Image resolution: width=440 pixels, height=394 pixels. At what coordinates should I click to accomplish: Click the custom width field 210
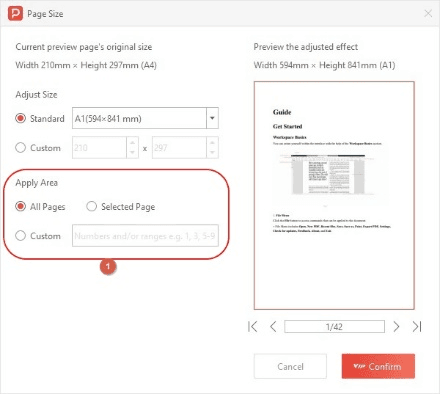pyautogui.click(x=99, y=148)
